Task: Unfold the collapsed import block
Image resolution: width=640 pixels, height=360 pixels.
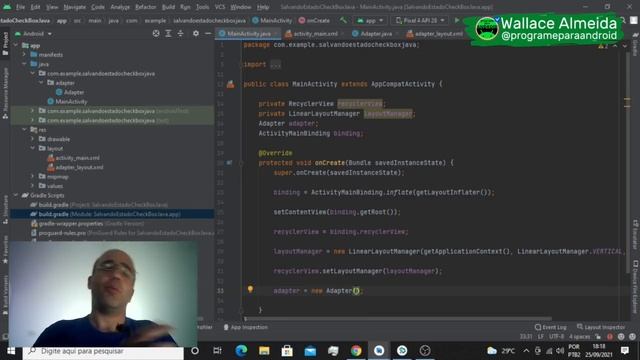Action: (x=276, y=64)
